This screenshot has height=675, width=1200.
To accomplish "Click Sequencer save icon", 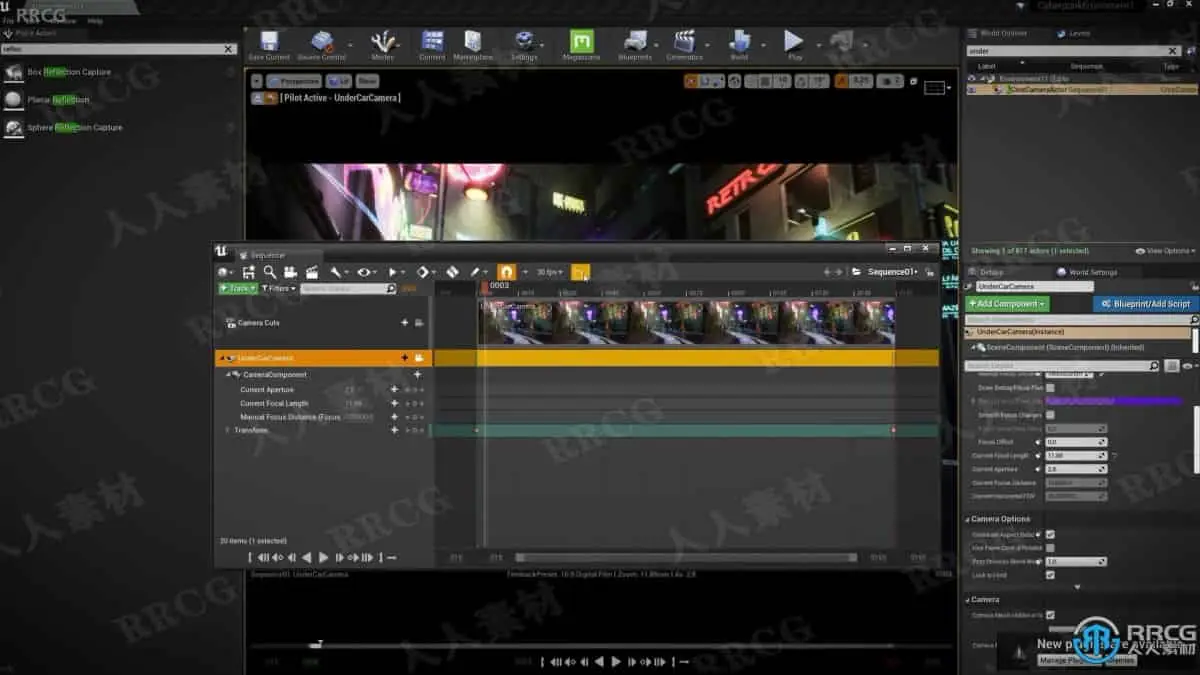I will [248, 272].
